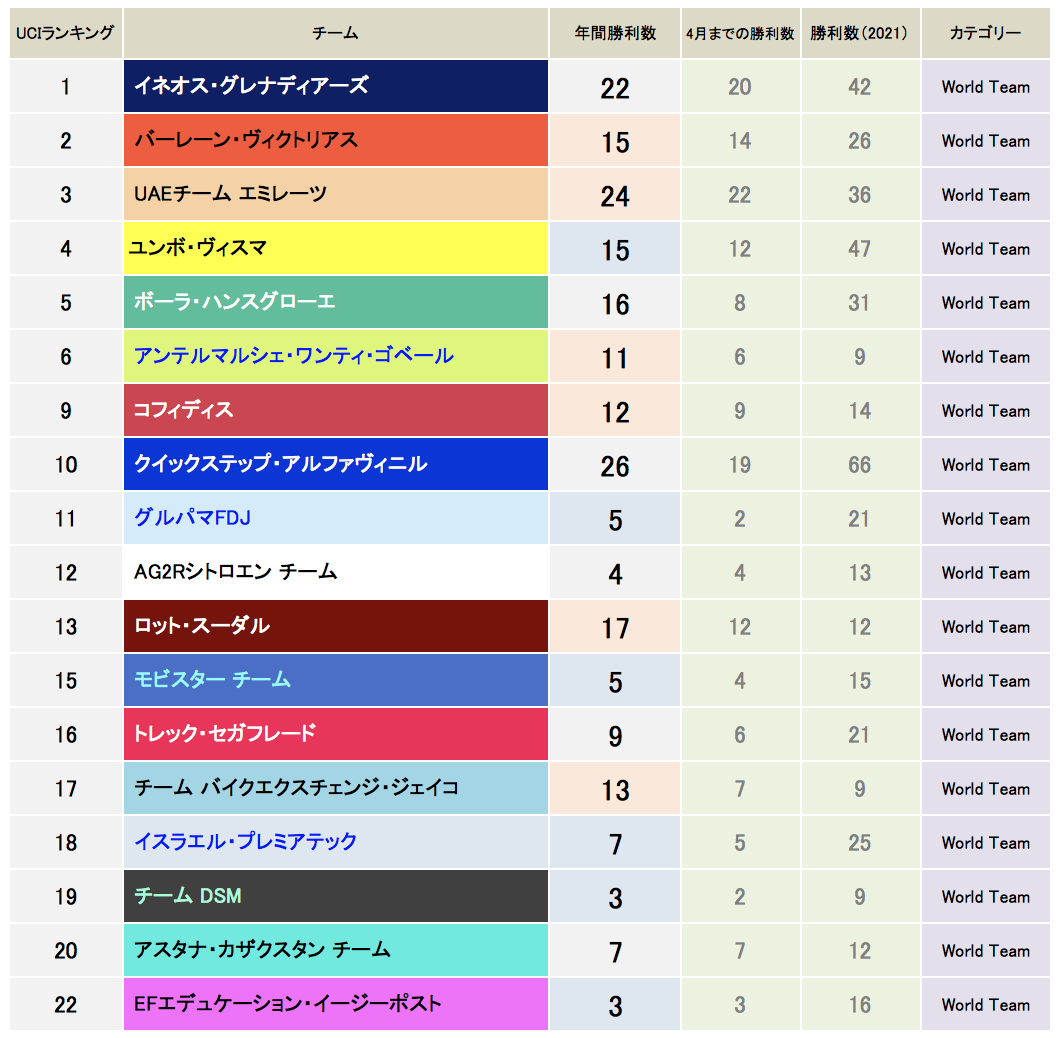
Task: Click the UCIランキング column header
Action: click(x=66, y=33)
